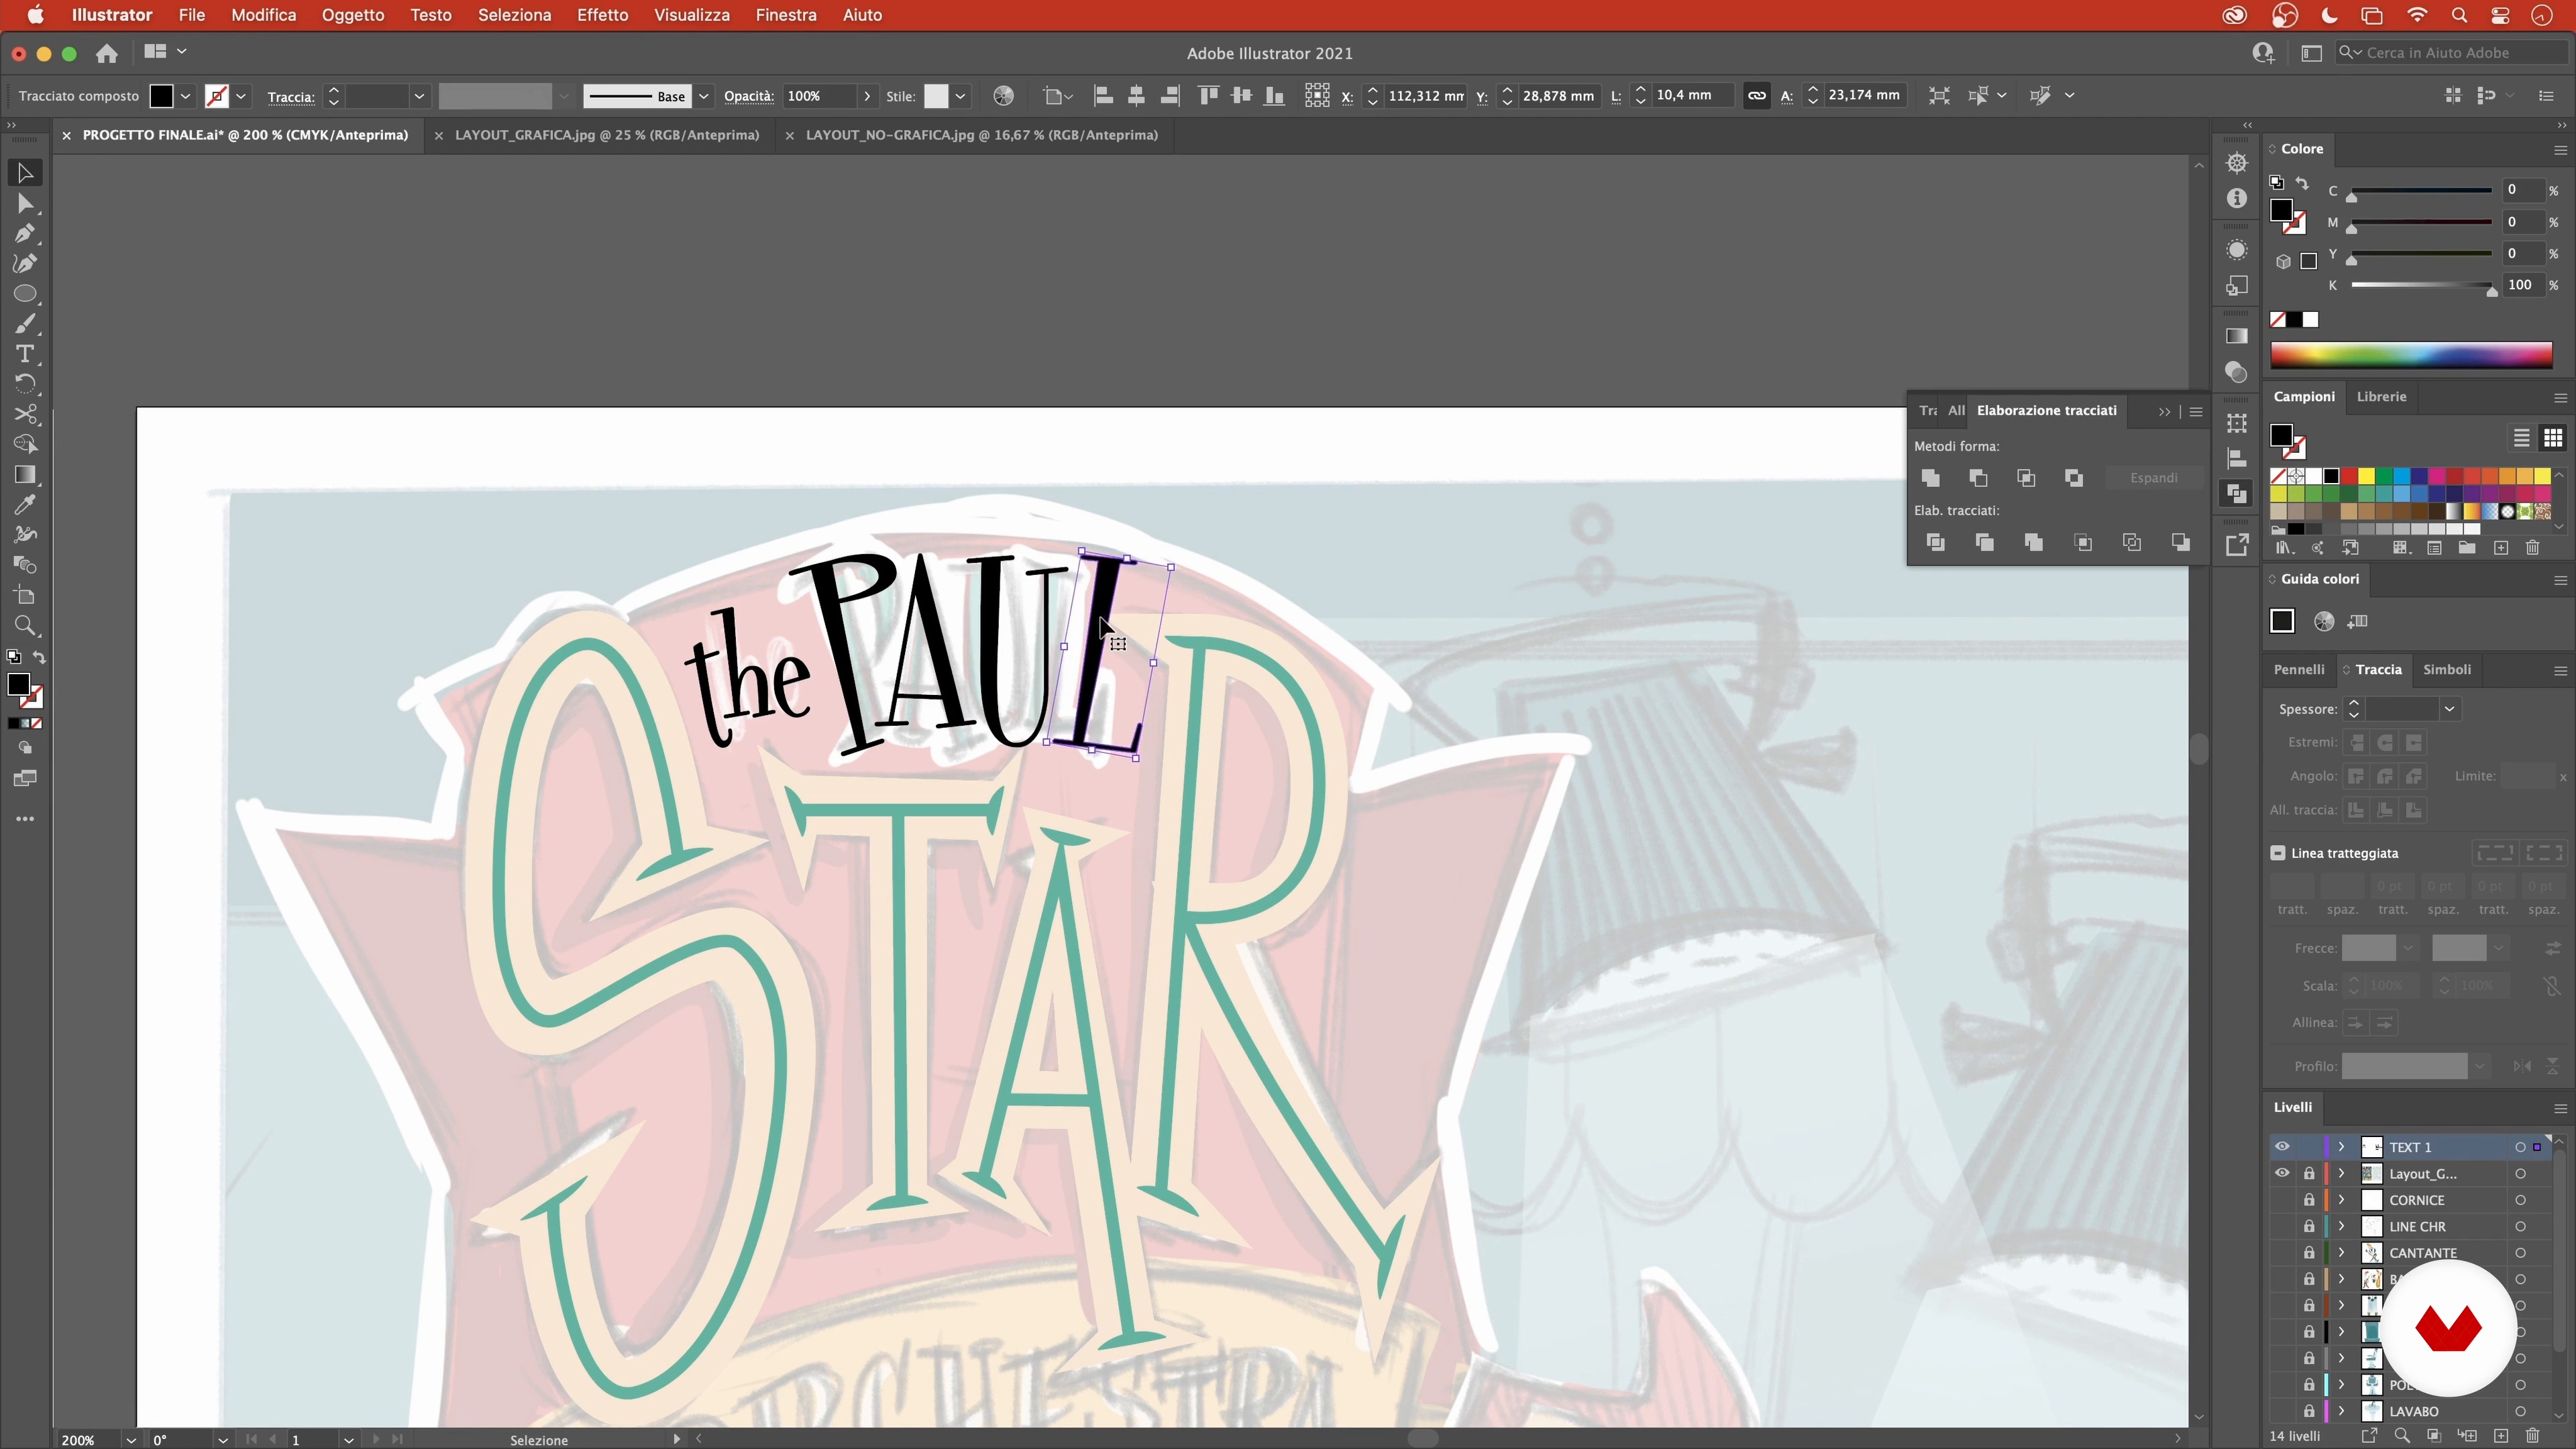Screen dimensions: 2576x1449
Task: Select the Rotate tool
Action: [25, 384]
